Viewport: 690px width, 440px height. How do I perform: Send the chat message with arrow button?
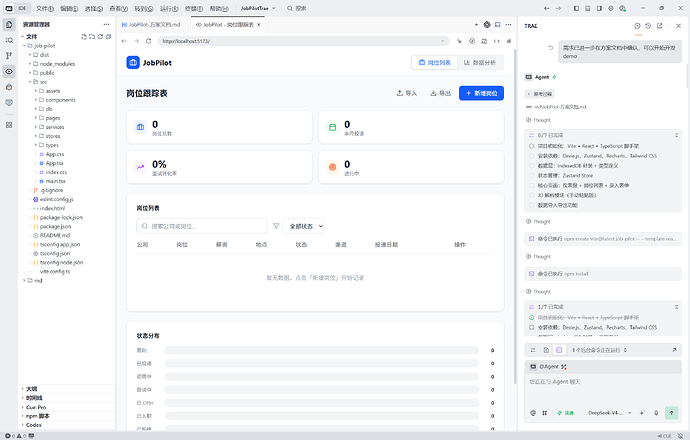tap(672, 413)
